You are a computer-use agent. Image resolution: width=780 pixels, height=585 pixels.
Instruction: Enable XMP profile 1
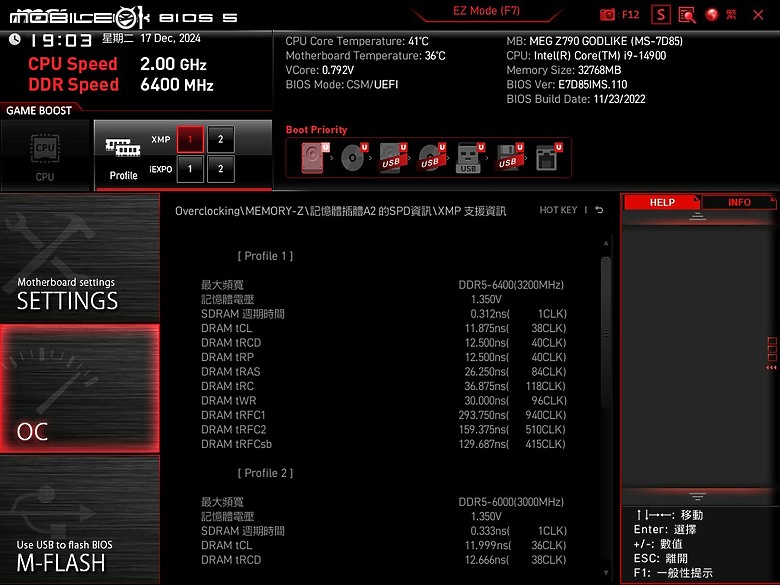click(x=190, y=139)
